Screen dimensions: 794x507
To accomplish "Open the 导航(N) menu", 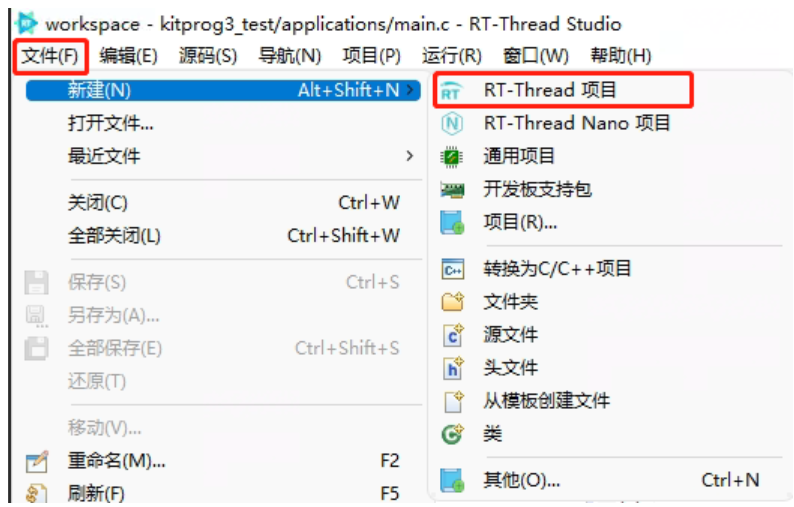I will click(289, 56).
